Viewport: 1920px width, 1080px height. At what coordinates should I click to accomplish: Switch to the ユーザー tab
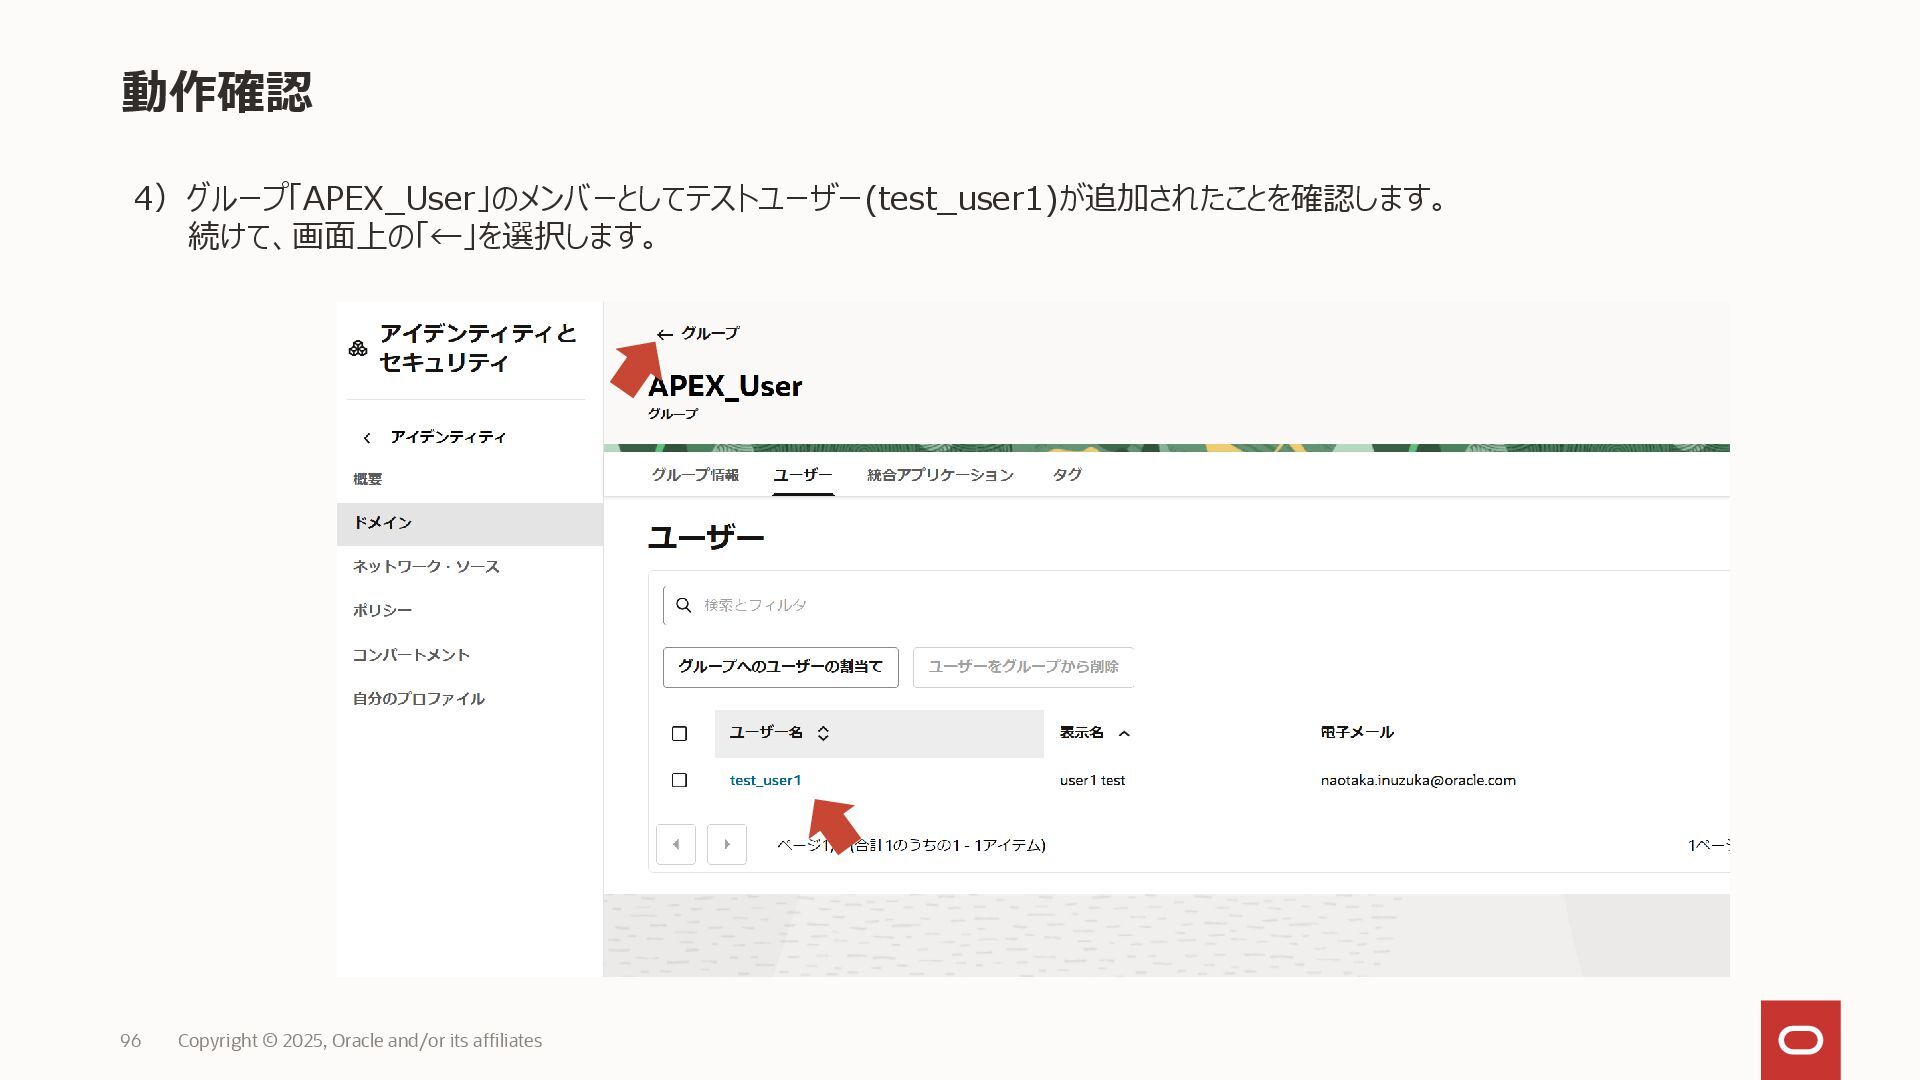pyautogui.click(x=803, y=475)
